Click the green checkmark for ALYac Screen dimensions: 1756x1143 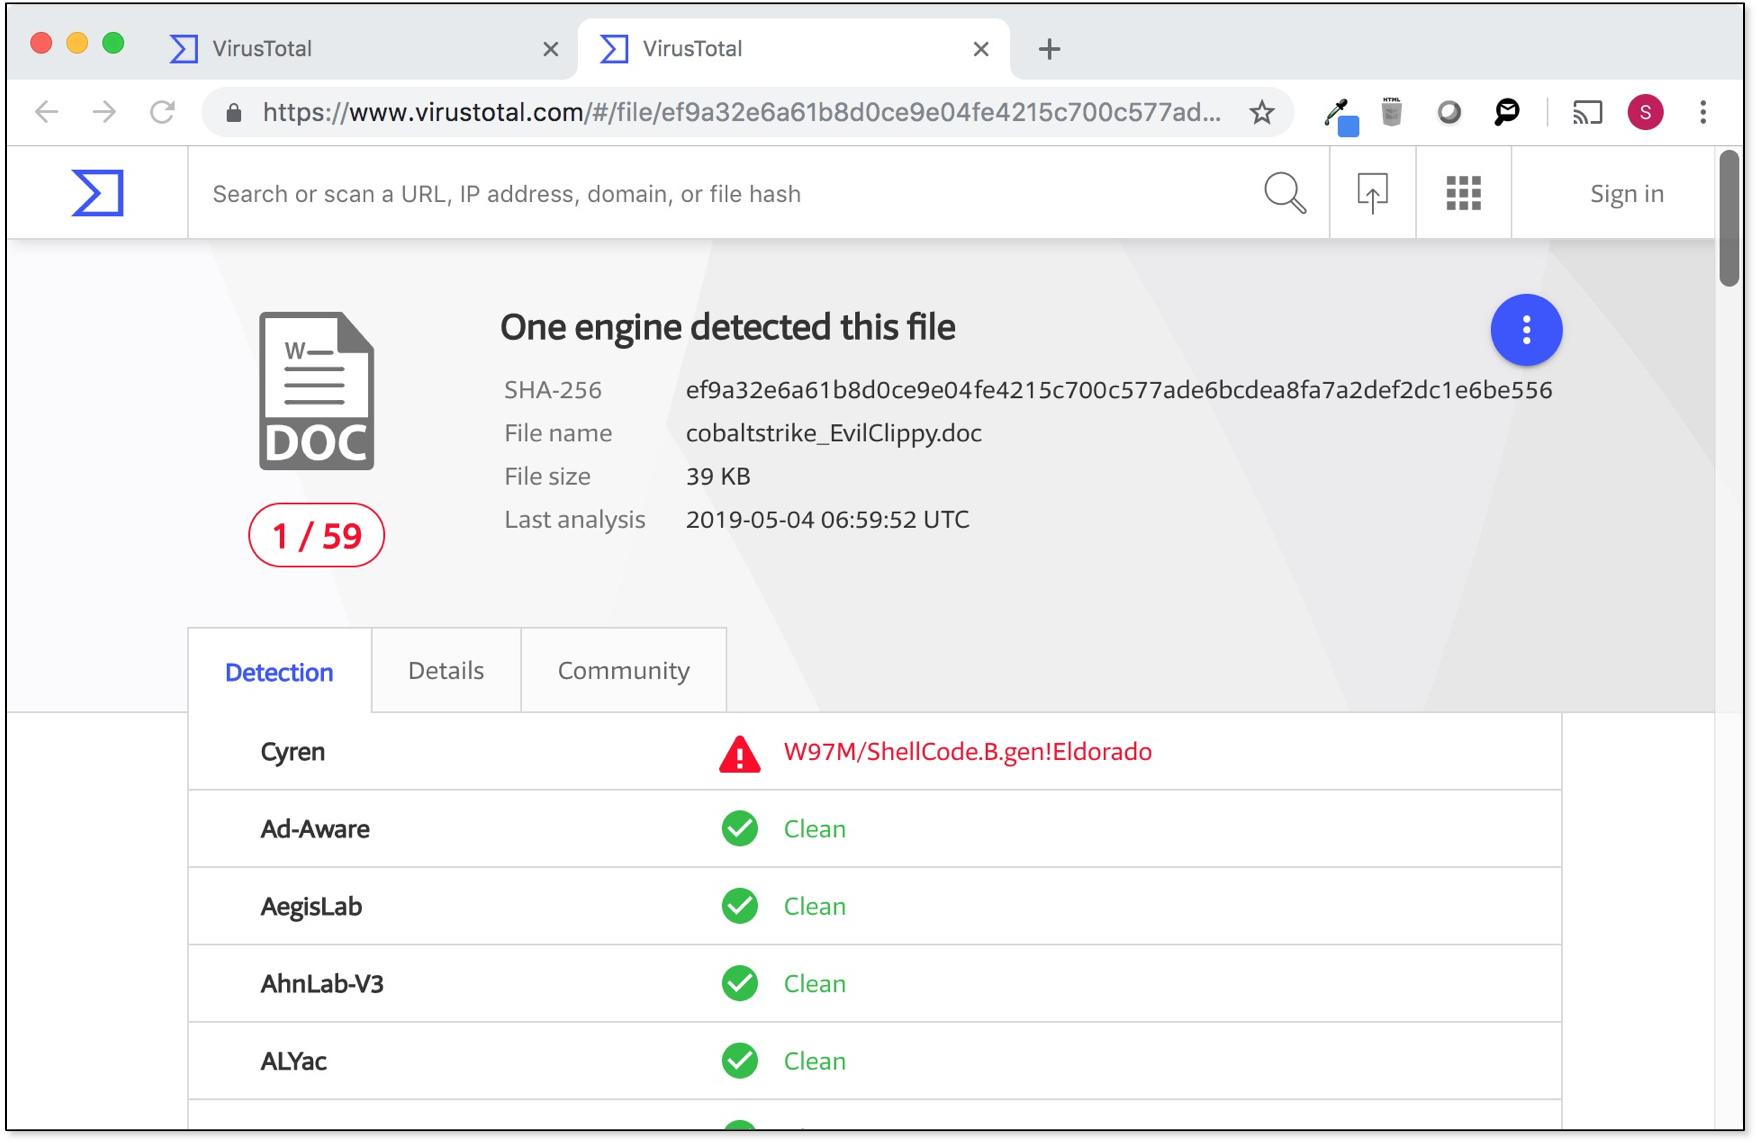click(740, 1061)
